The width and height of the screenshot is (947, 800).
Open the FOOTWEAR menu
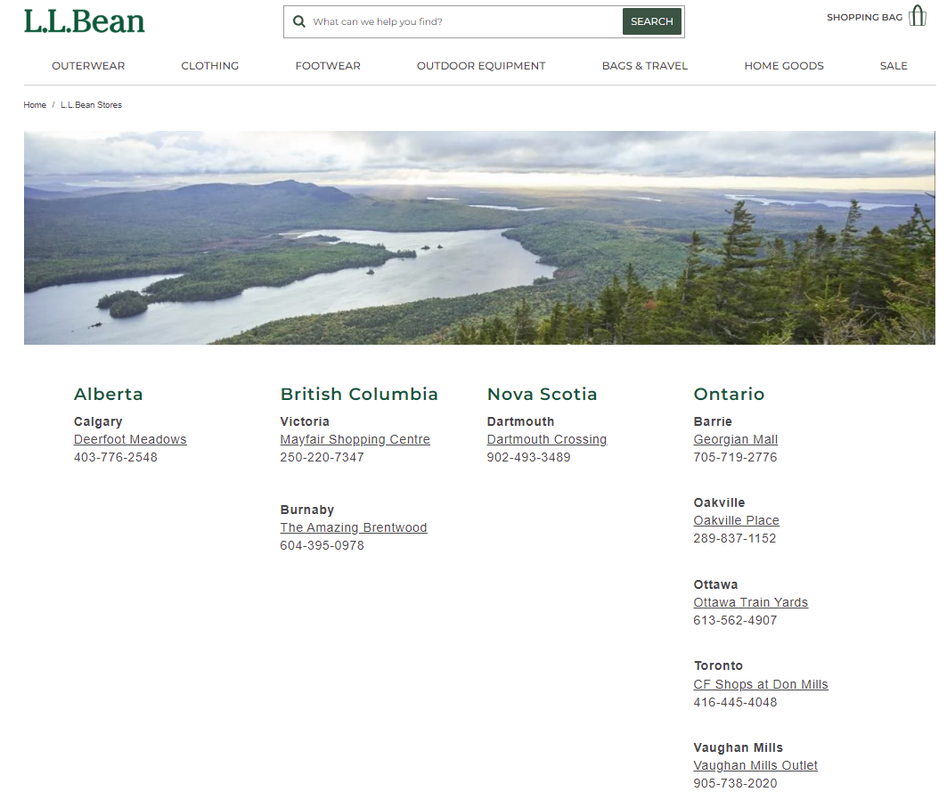tap(328, 66)
